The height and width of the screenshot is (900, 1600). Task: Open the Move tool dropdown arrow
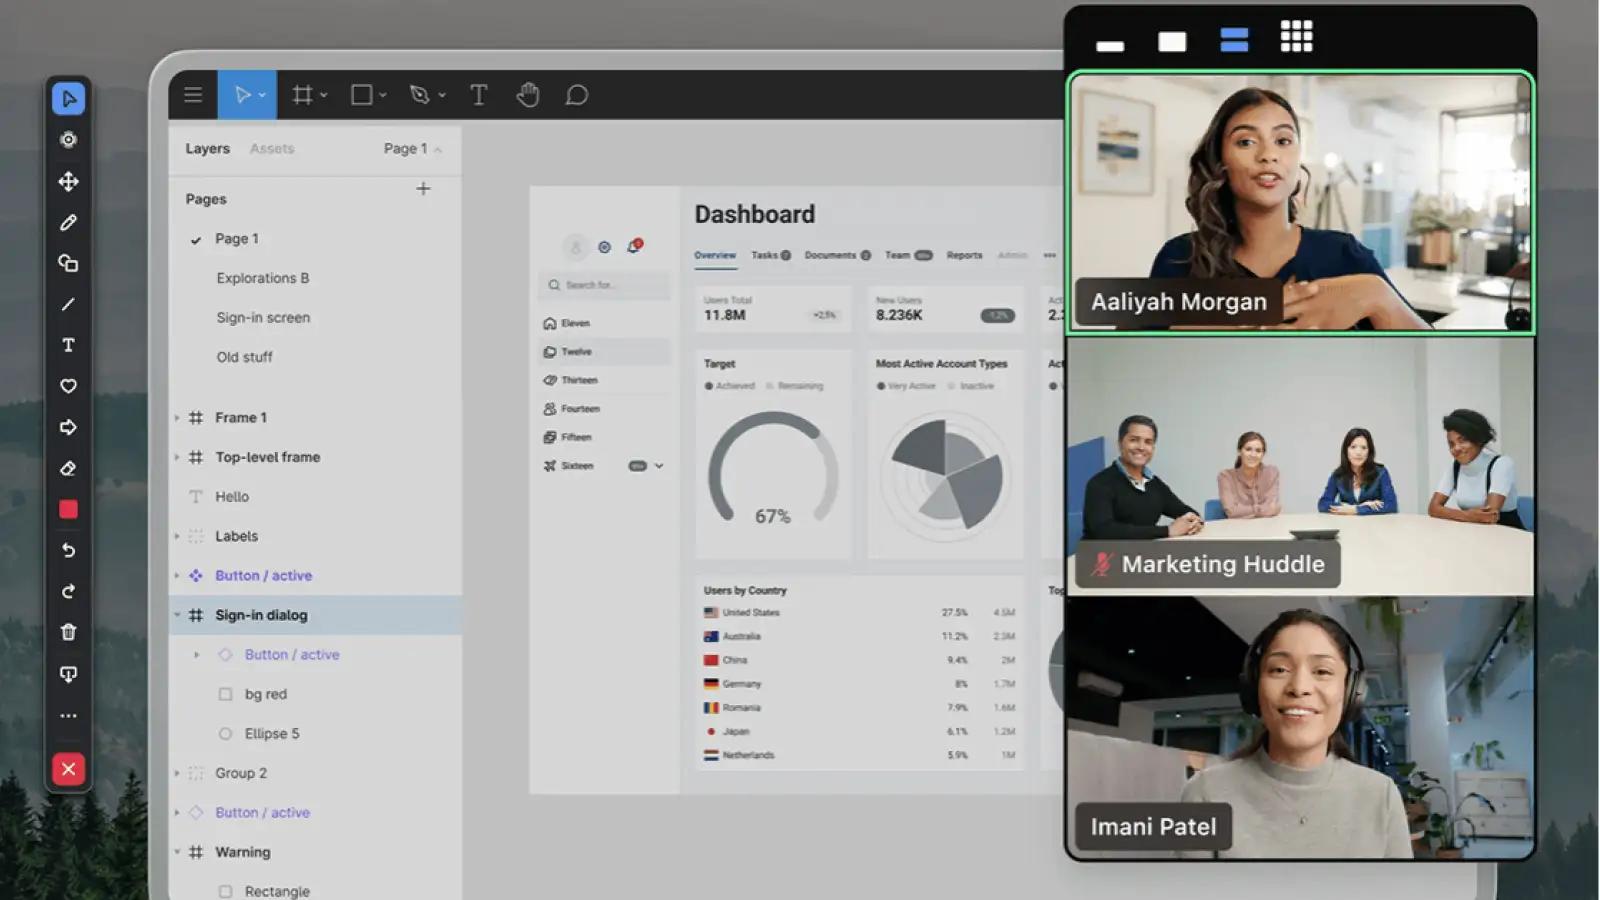pyautogui.click(x=262, y=96)
